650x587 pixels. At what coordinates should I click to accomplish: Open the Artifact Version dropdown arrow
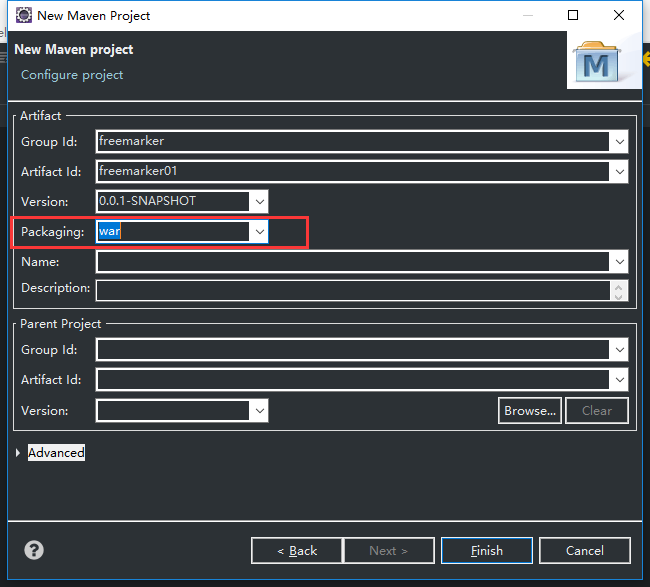(260, 201)
